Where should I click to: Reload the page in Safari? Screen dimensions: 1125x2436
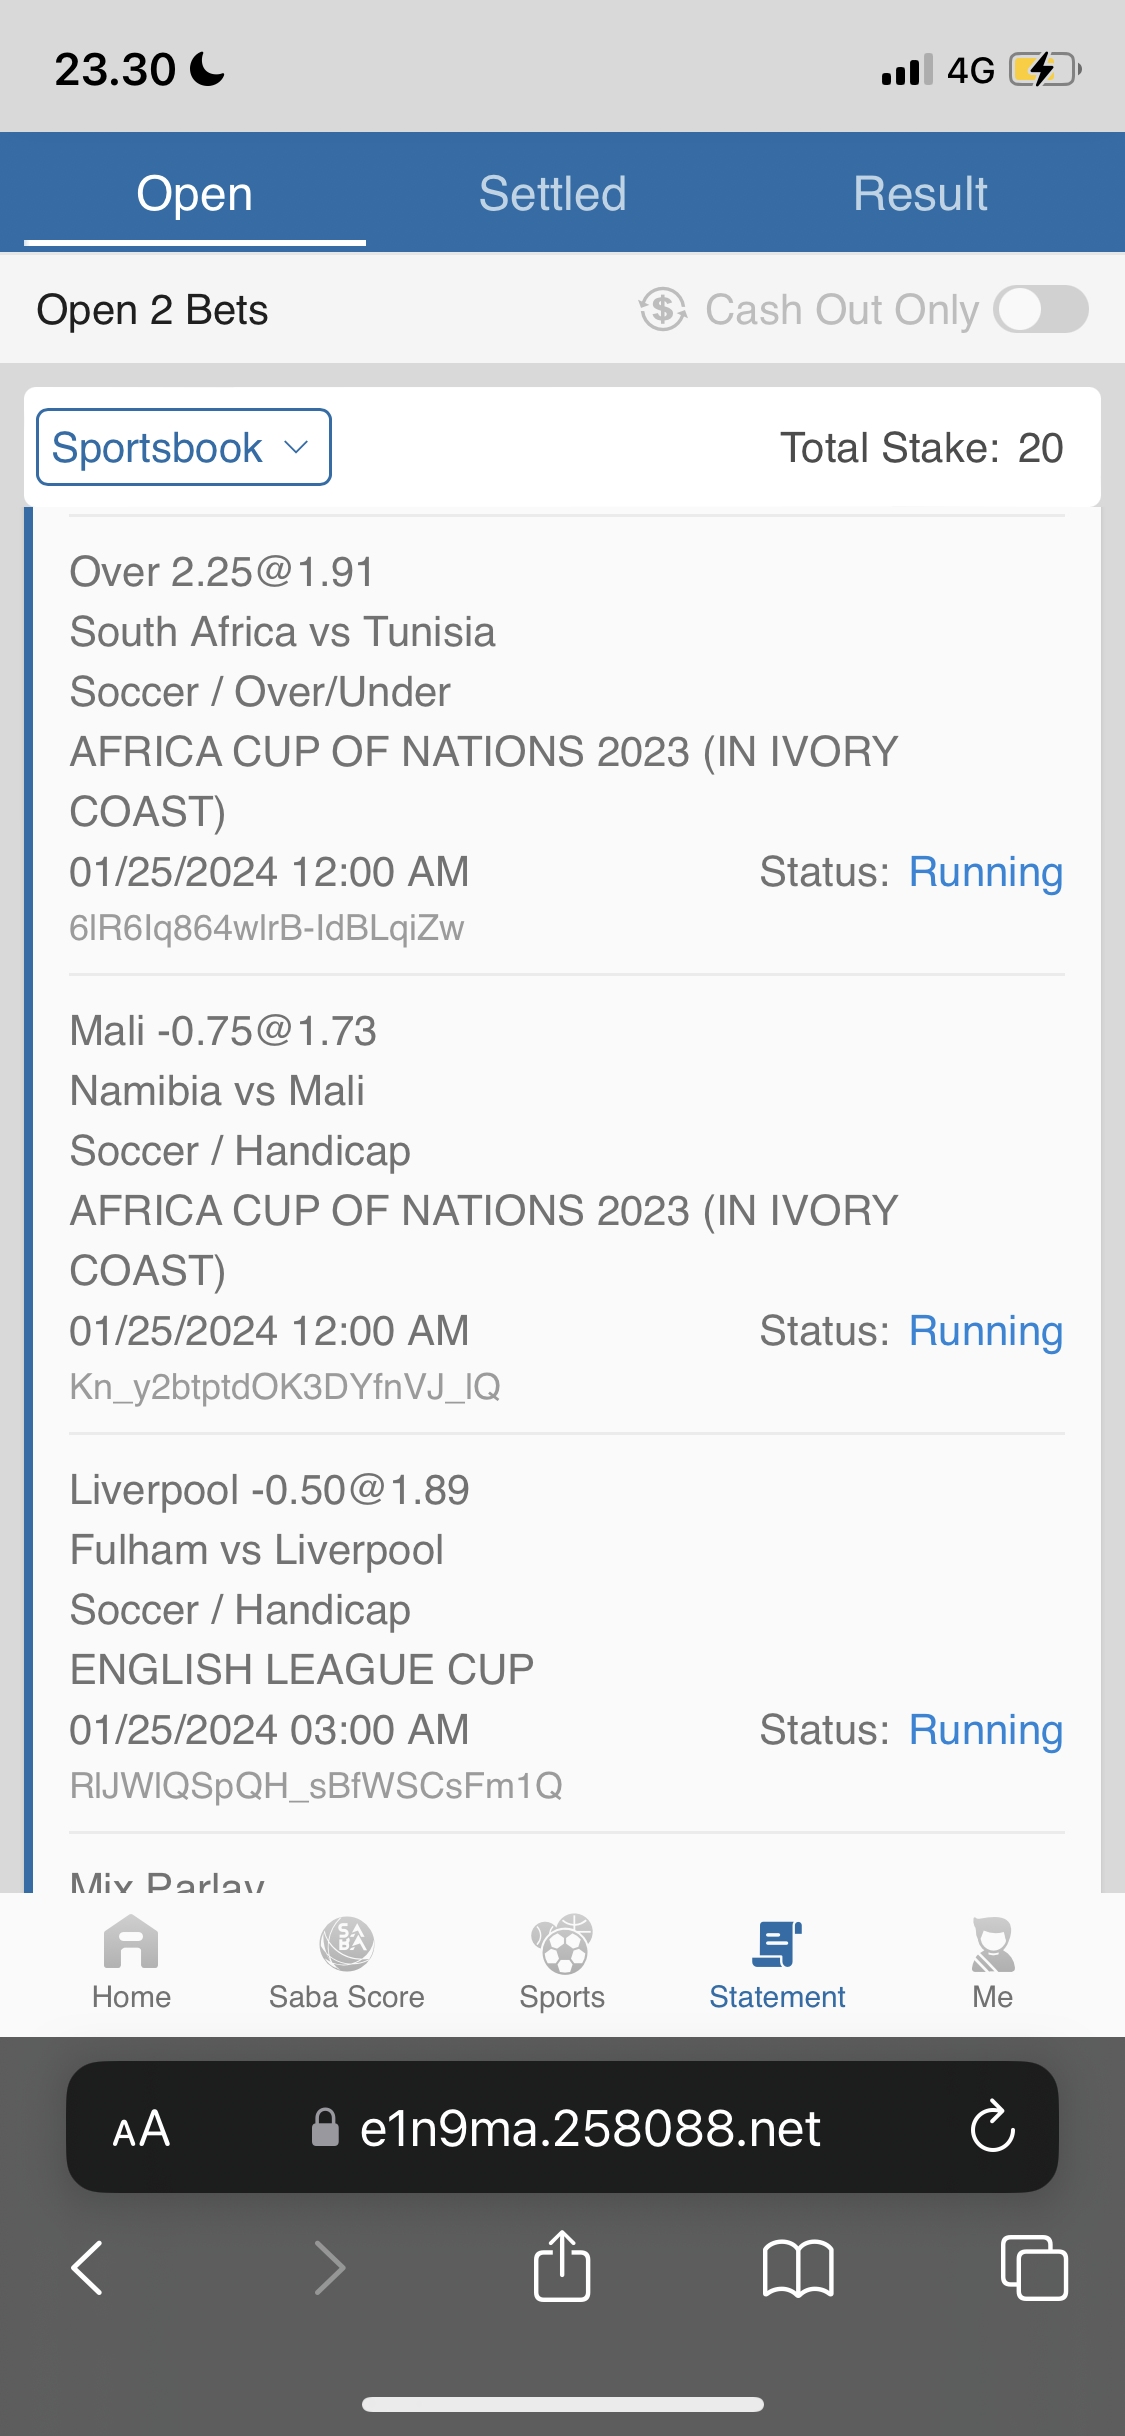pos(992,2126)
